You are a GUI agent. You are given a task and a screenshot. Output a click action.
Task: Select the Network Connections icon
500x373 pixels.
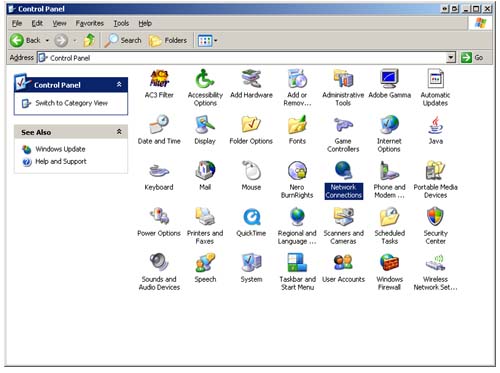click(343, 180)
